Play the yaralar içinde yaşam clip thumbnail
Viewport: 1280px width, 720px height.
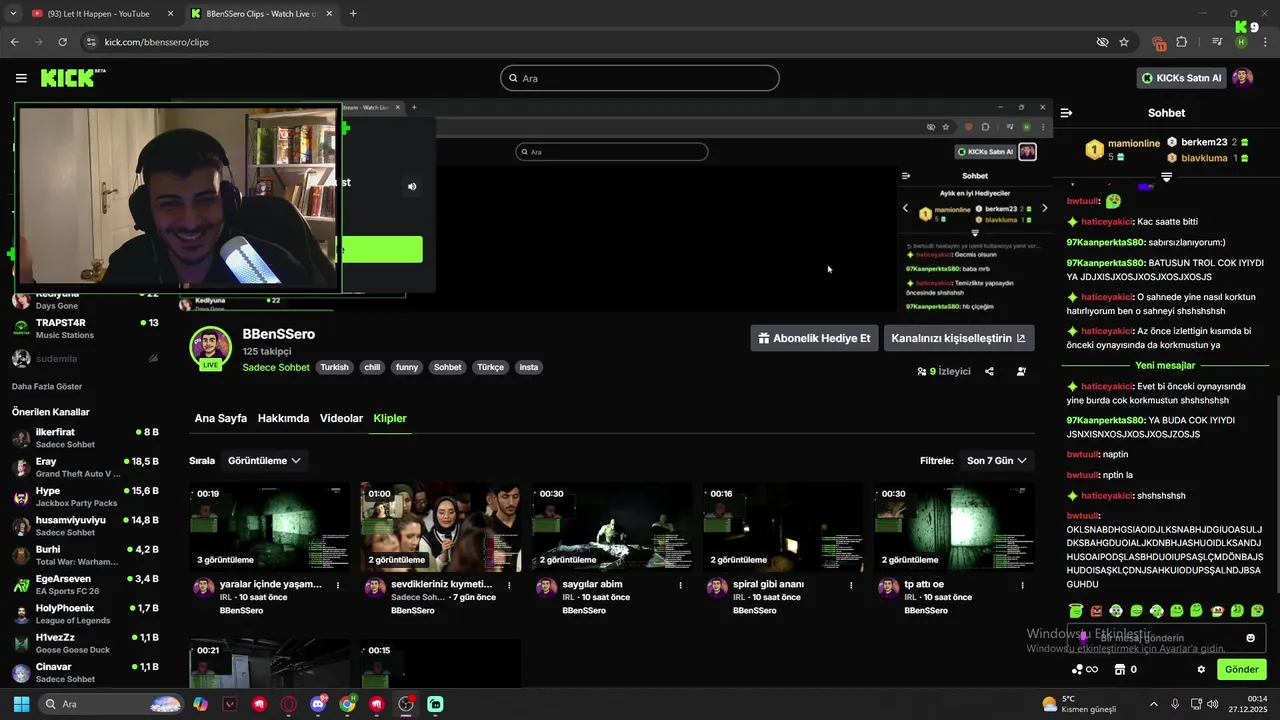270,527
